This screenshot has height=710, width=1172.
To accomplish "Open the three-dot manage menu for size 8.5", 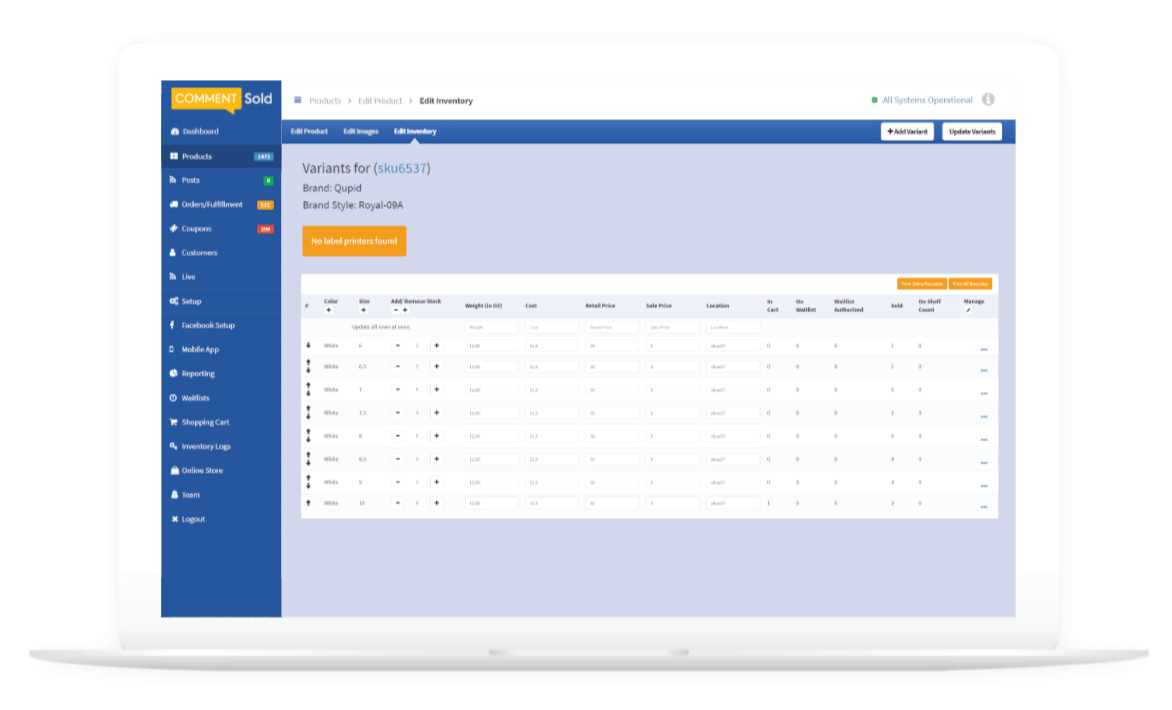I will pos(984,463).
